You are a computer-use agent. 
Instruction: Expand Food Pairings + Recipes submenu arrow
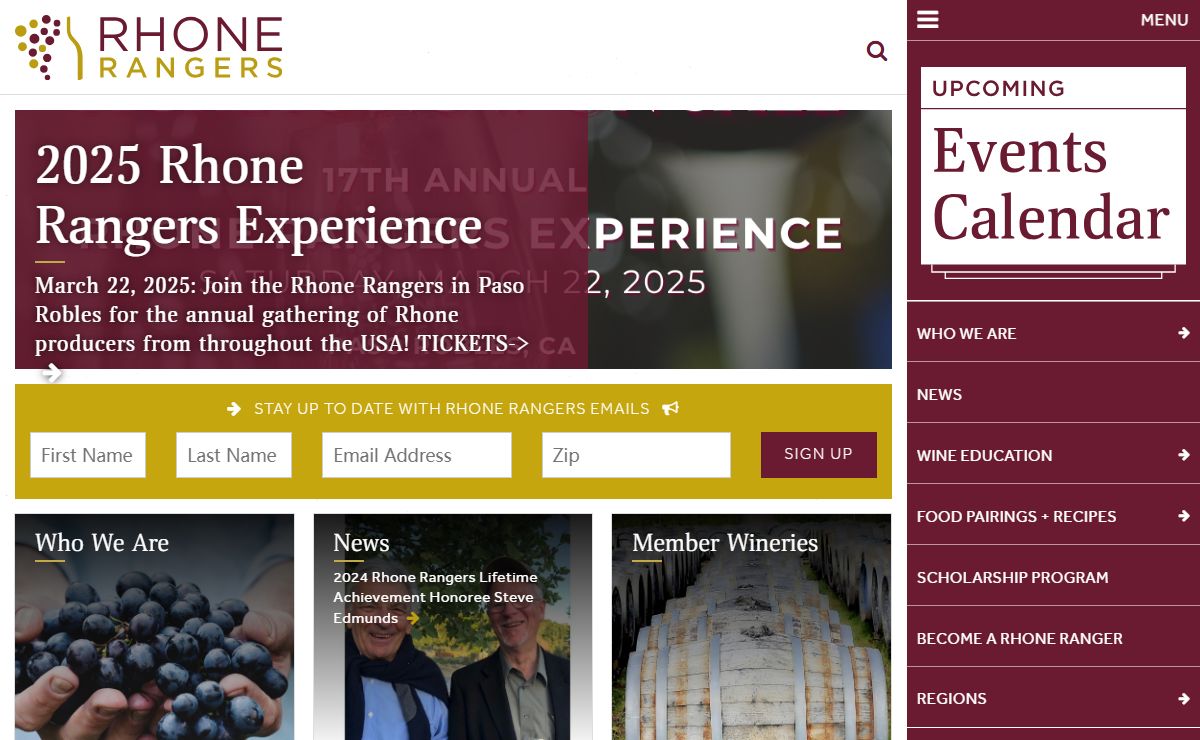click(1184, 516)
